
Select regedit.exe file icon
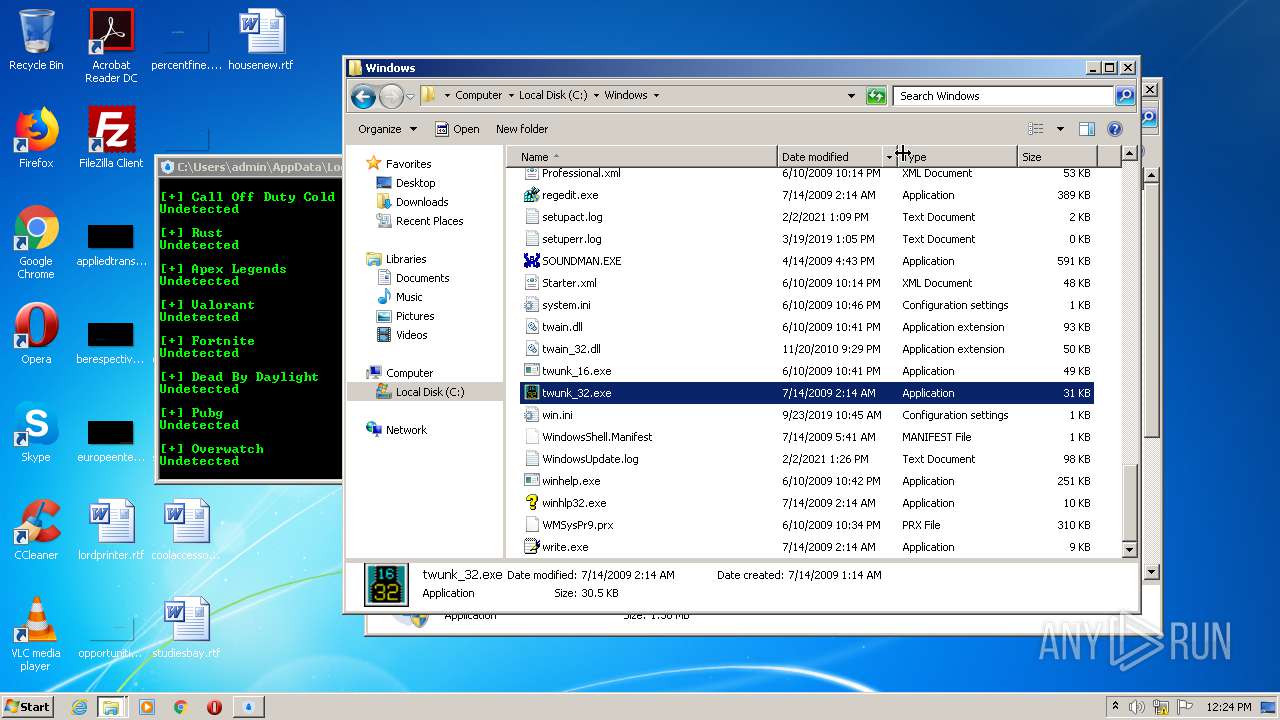click(532, 195)
